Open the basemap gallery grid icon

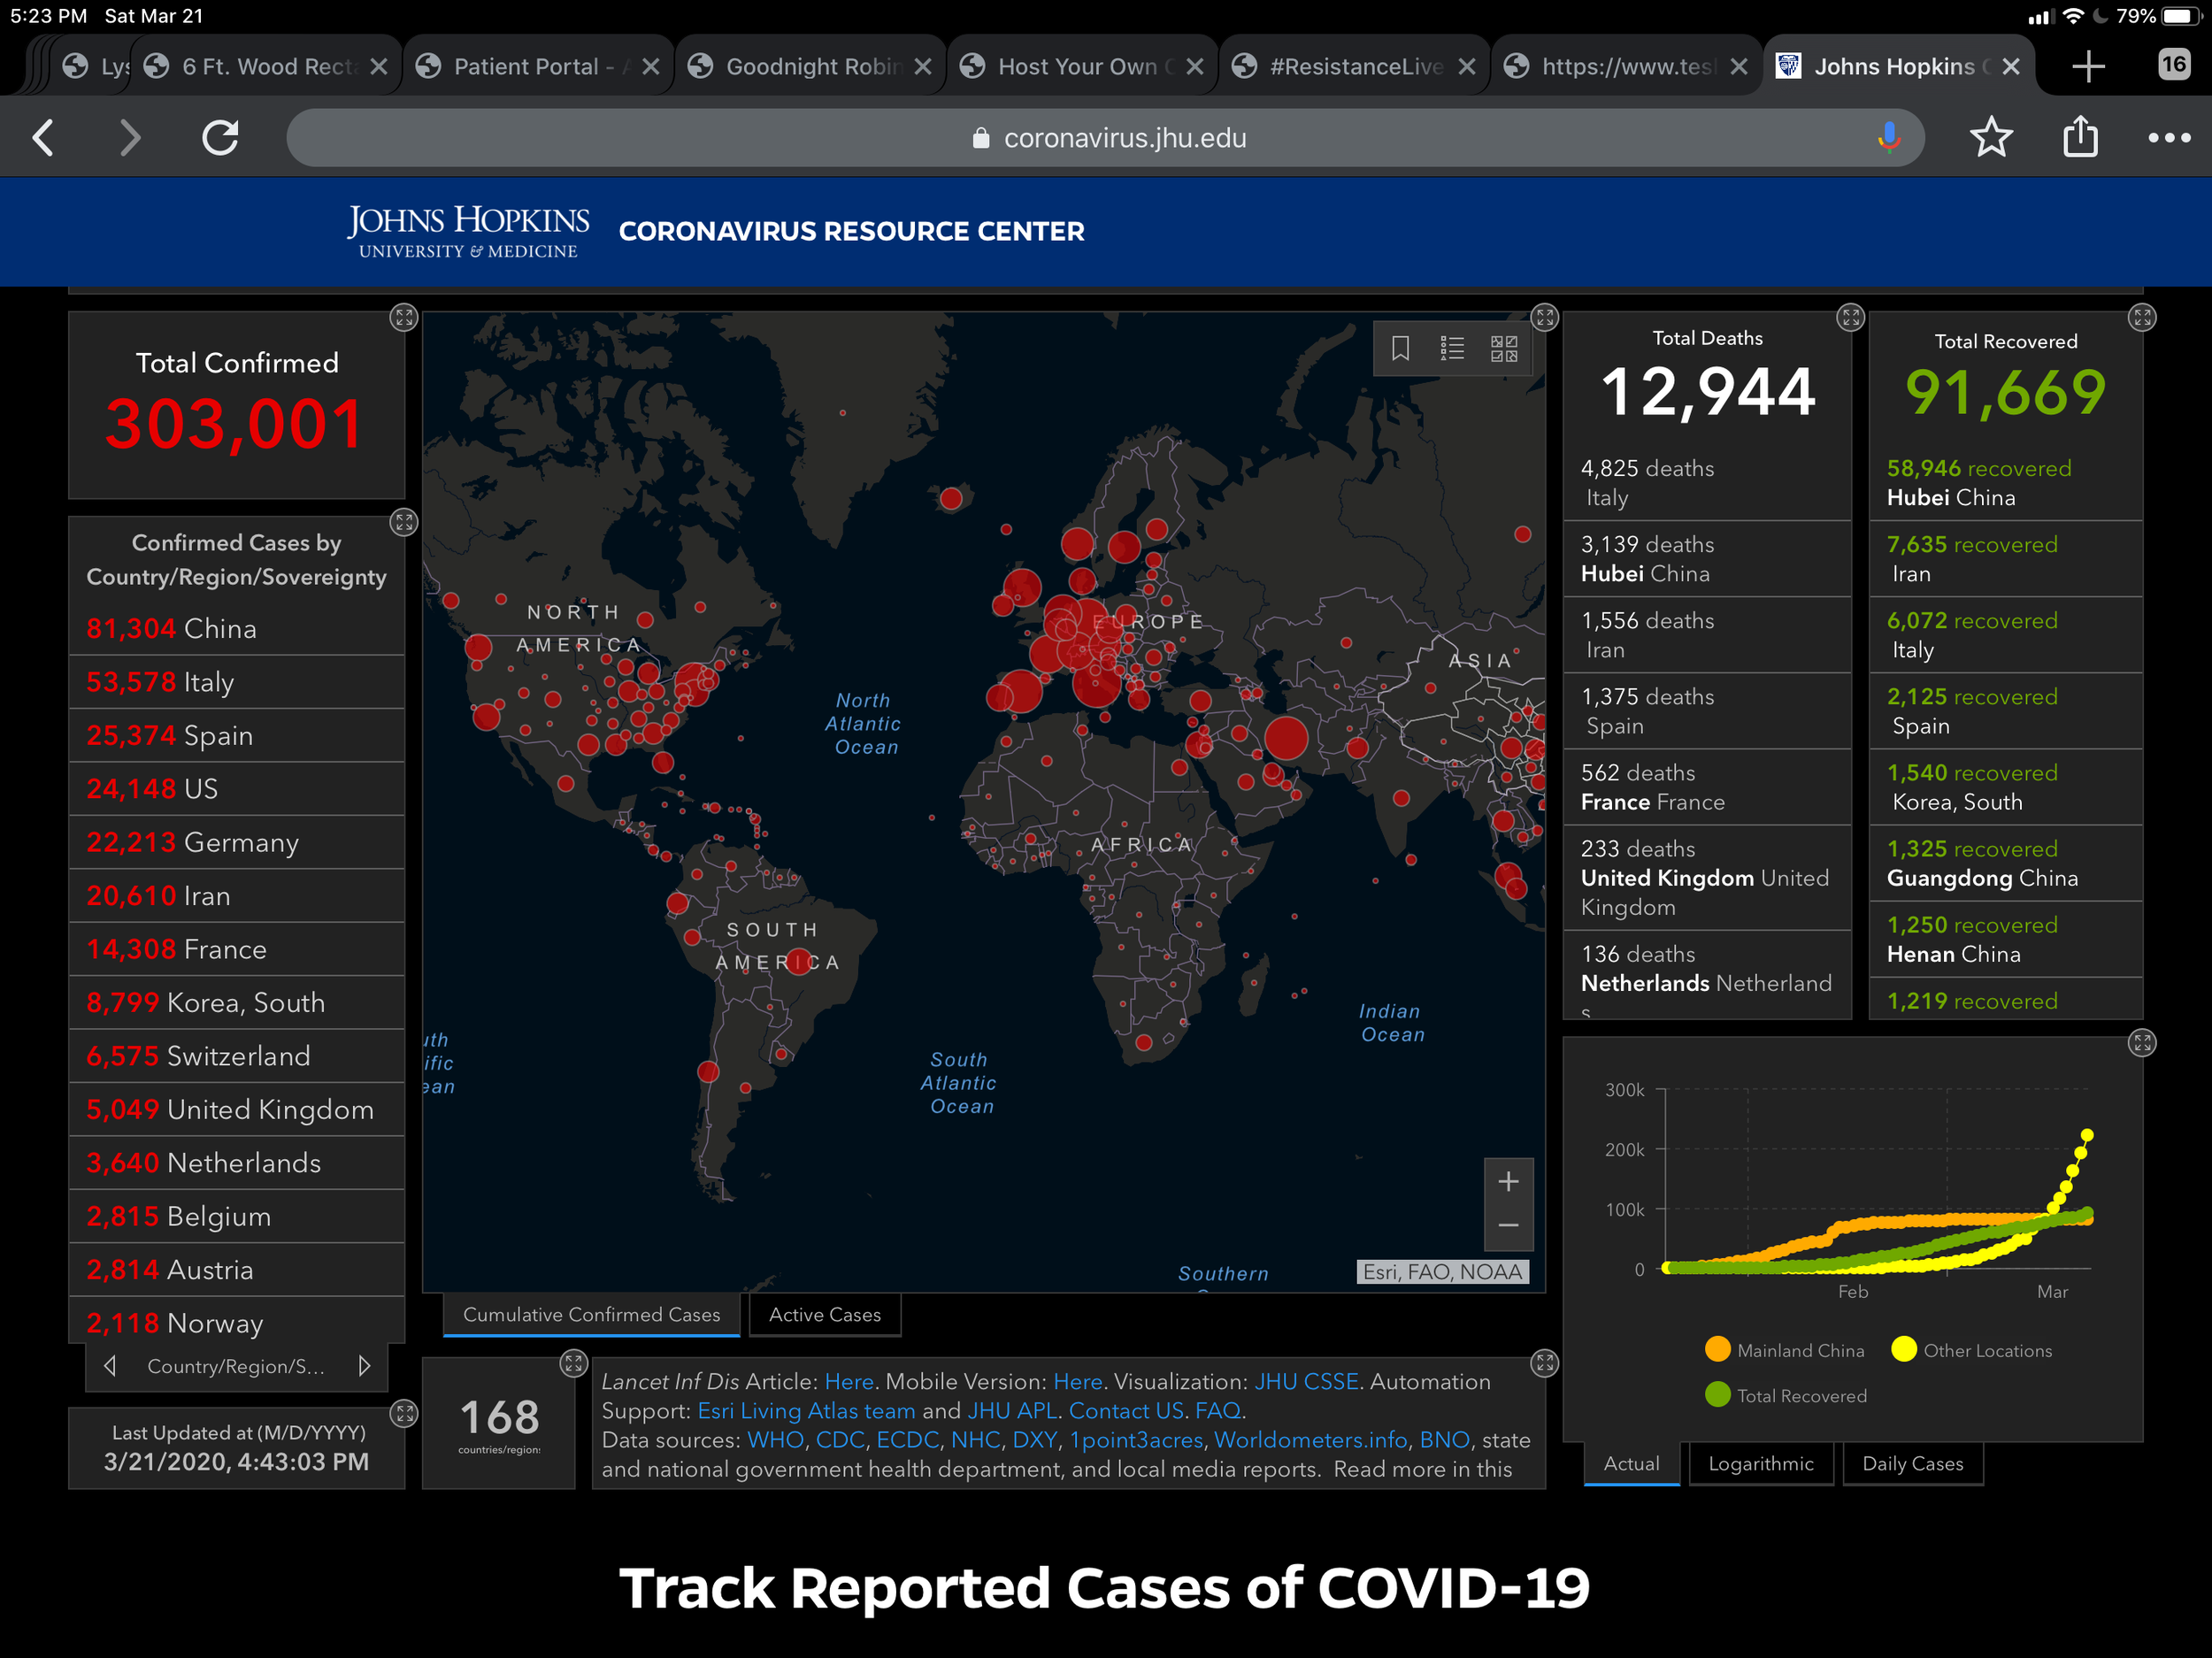(1504, 348)
